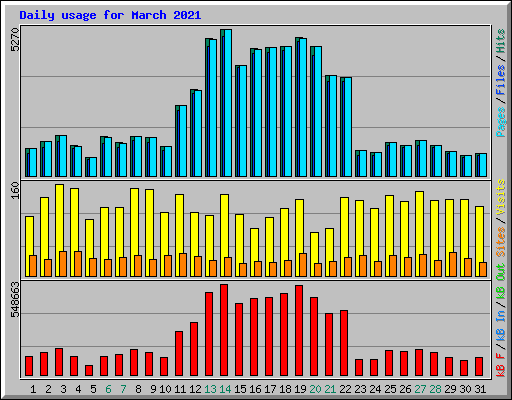Click day label 23 on the x-axis
The image size is (512, 400).
[x=360, y=389]
